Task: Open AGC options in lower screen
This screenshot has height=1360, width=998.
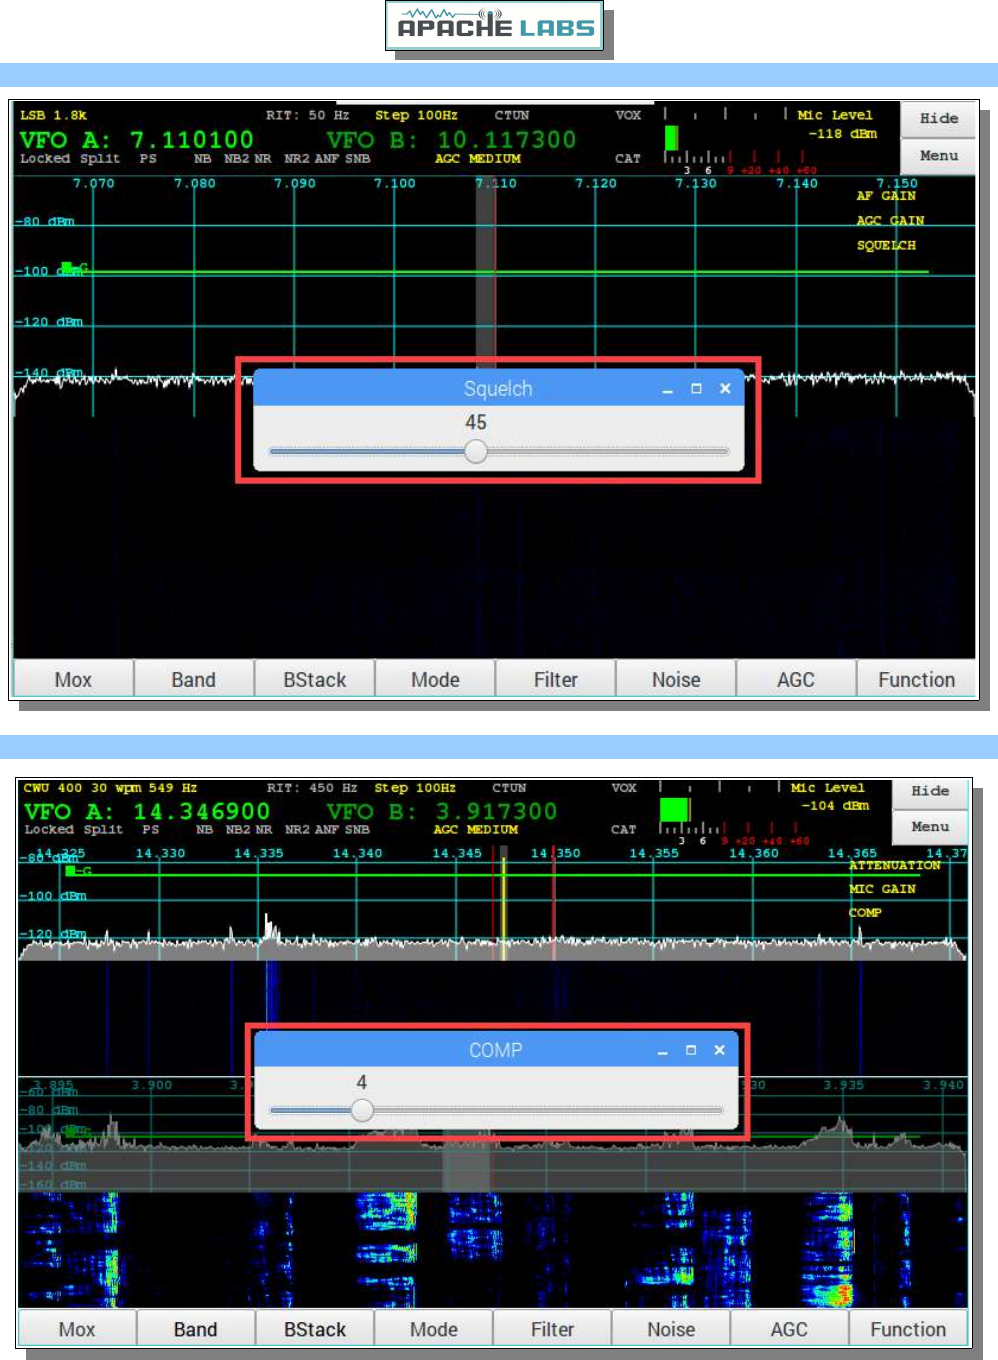Action: pyautogui.click(x=789, y=1329)
